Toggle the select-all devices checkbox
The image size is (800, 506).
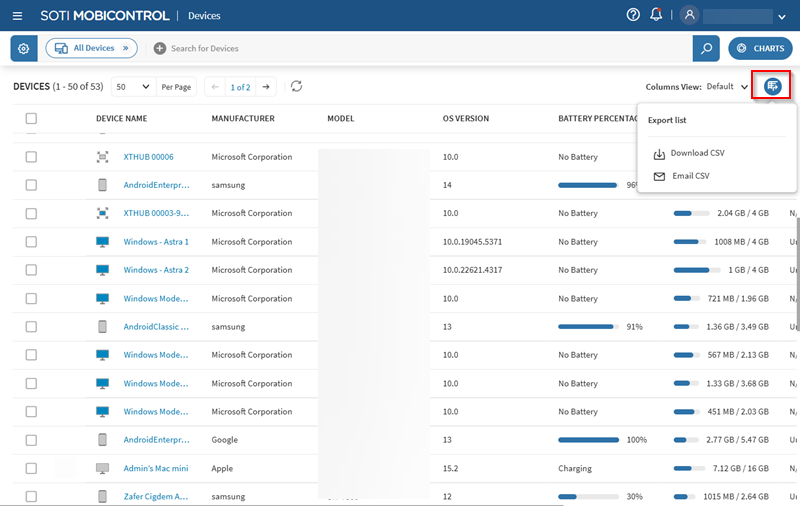point(31,118)
